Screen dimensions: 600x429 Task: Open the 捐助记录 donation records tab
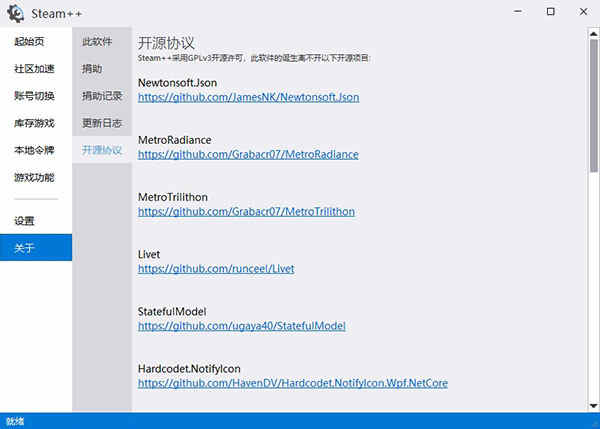pos(102,96)
